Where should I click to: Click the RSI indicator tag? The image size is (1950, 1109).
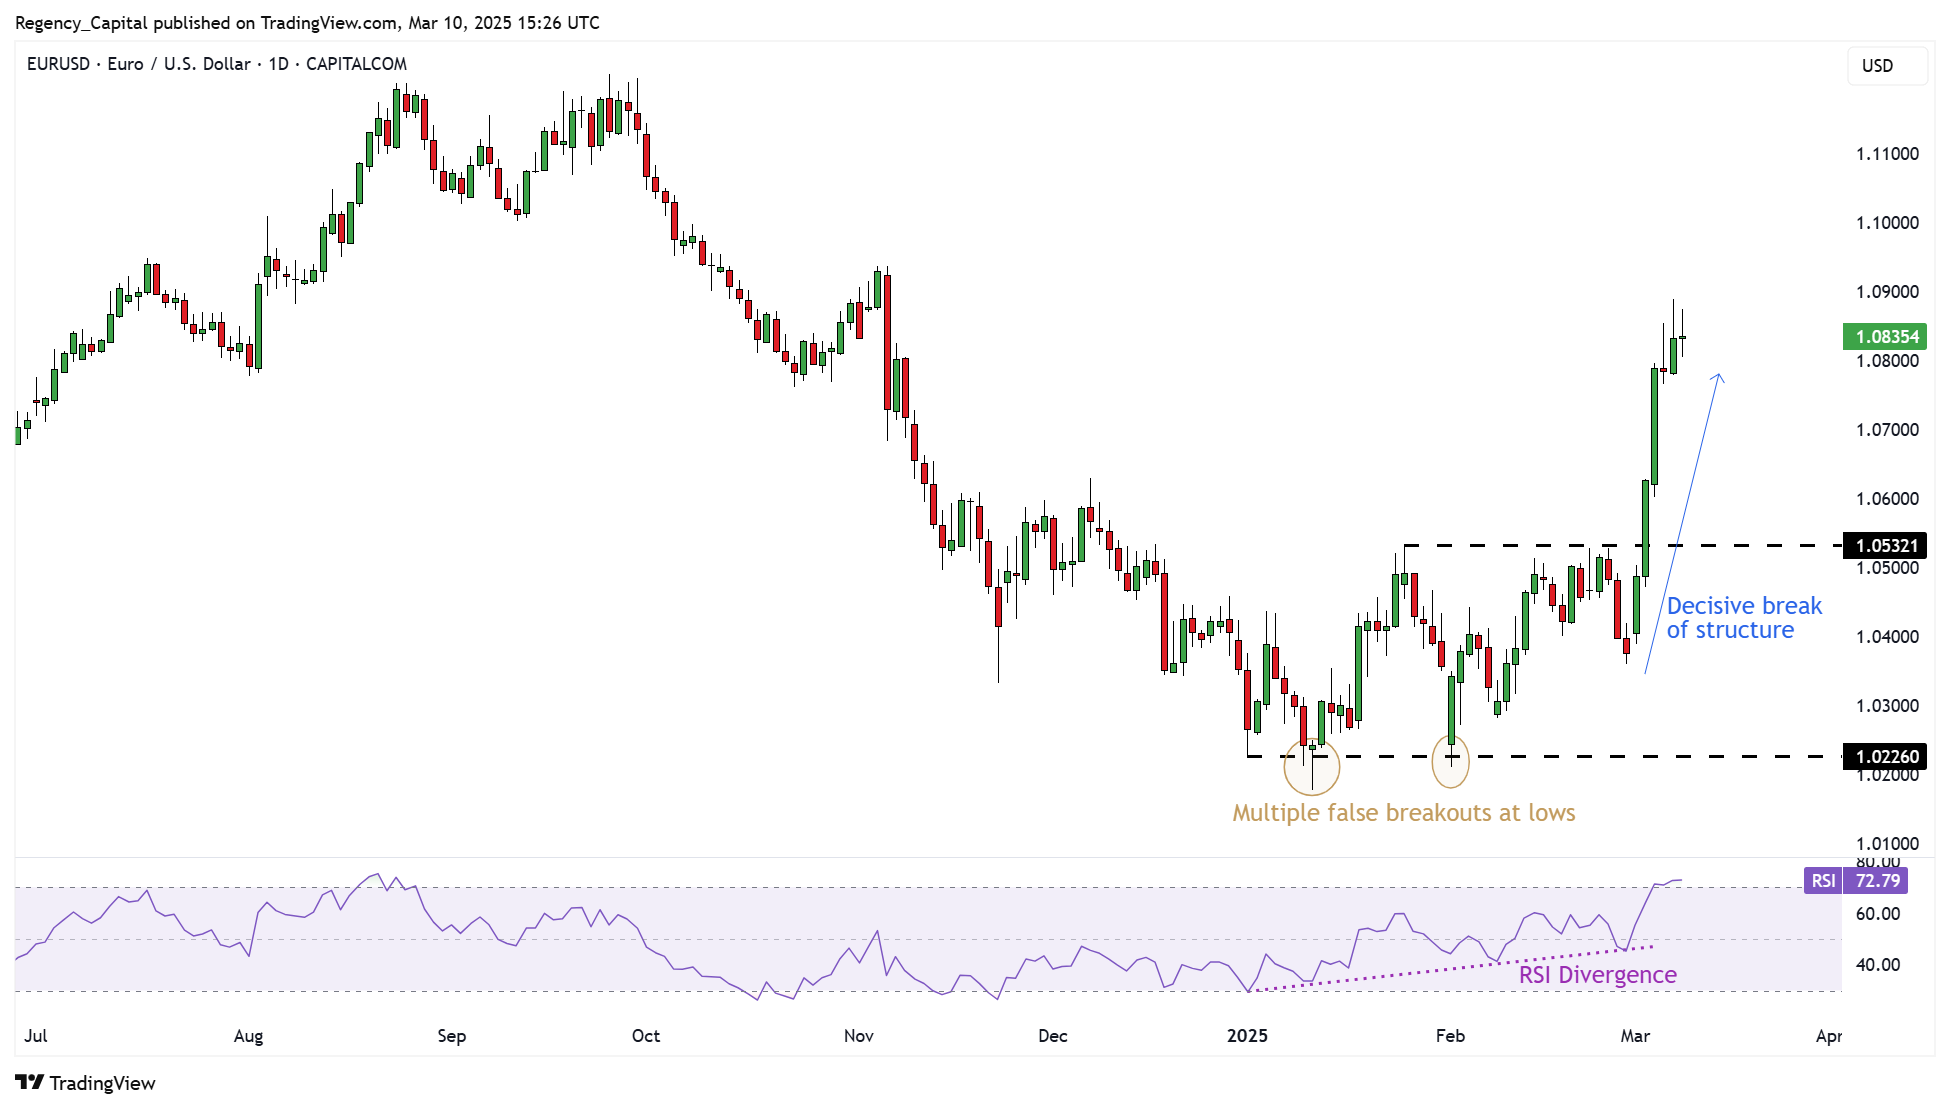click(1824, 881)
